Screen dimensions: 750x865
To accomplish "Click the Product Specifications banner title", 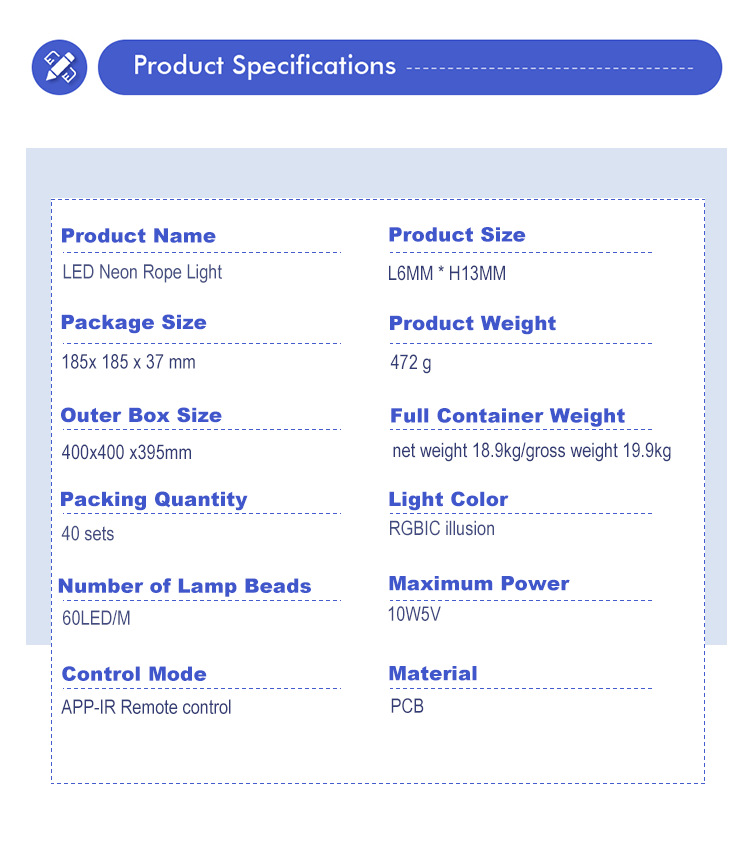I will coord(265,66).
